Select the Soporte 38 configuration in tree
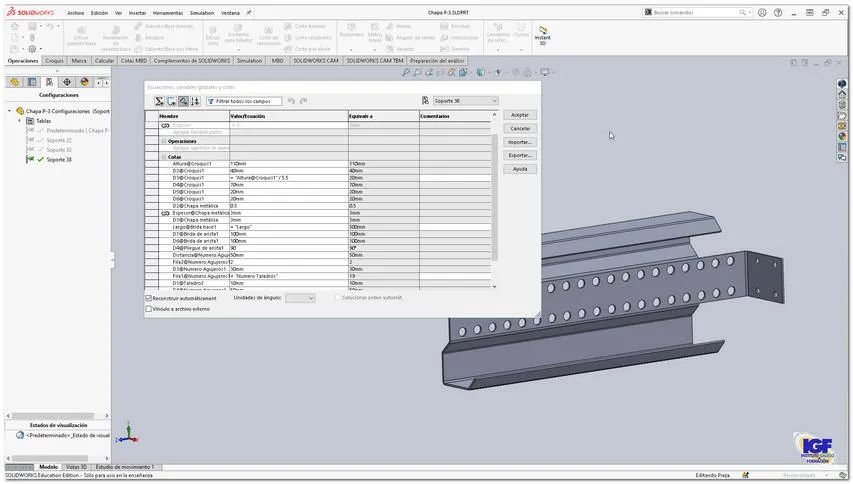853x484 pixels. point(59,160)
